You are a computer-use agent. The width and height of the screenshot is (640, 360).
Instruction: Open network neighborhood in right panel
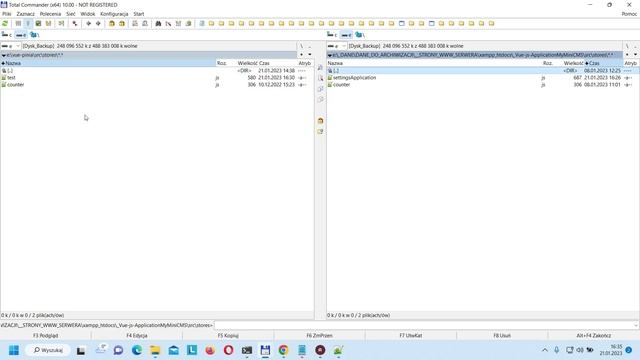coord(360,35)
